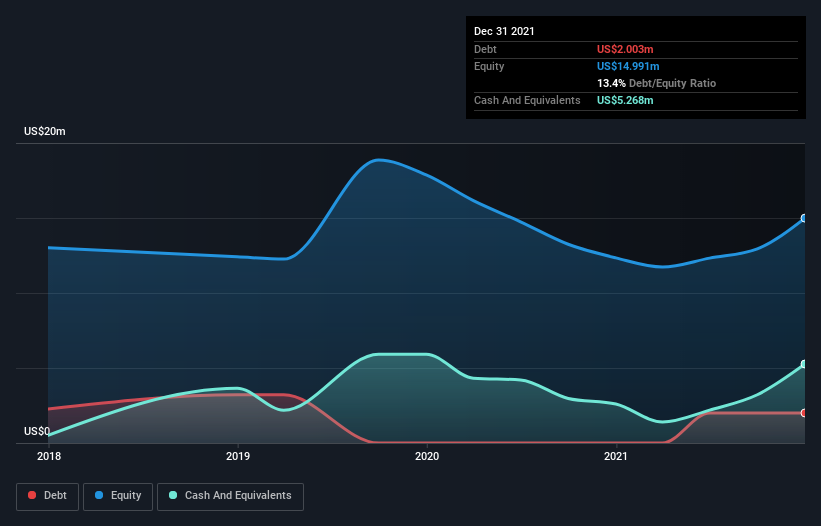Screen dimensions: 821x526
Task: Click the red Debt endpoint marker
Action: [804, 413]
